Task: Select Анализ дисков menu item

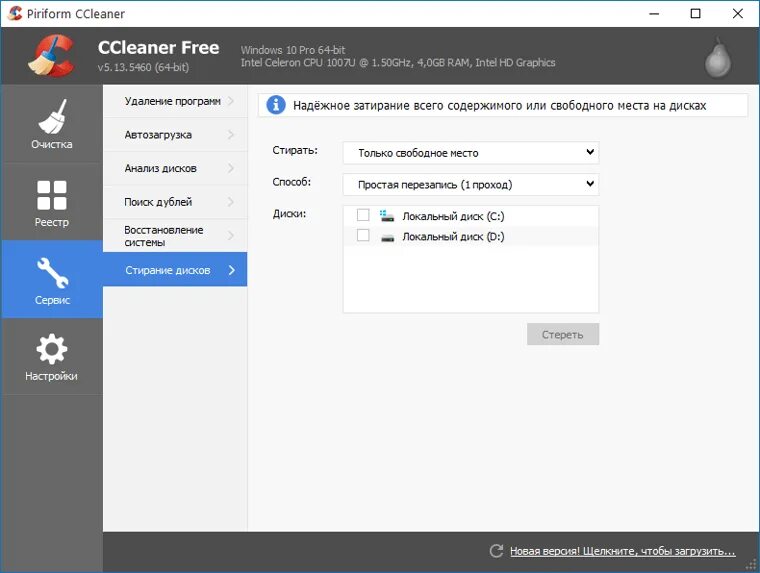Action: point(175,168)
